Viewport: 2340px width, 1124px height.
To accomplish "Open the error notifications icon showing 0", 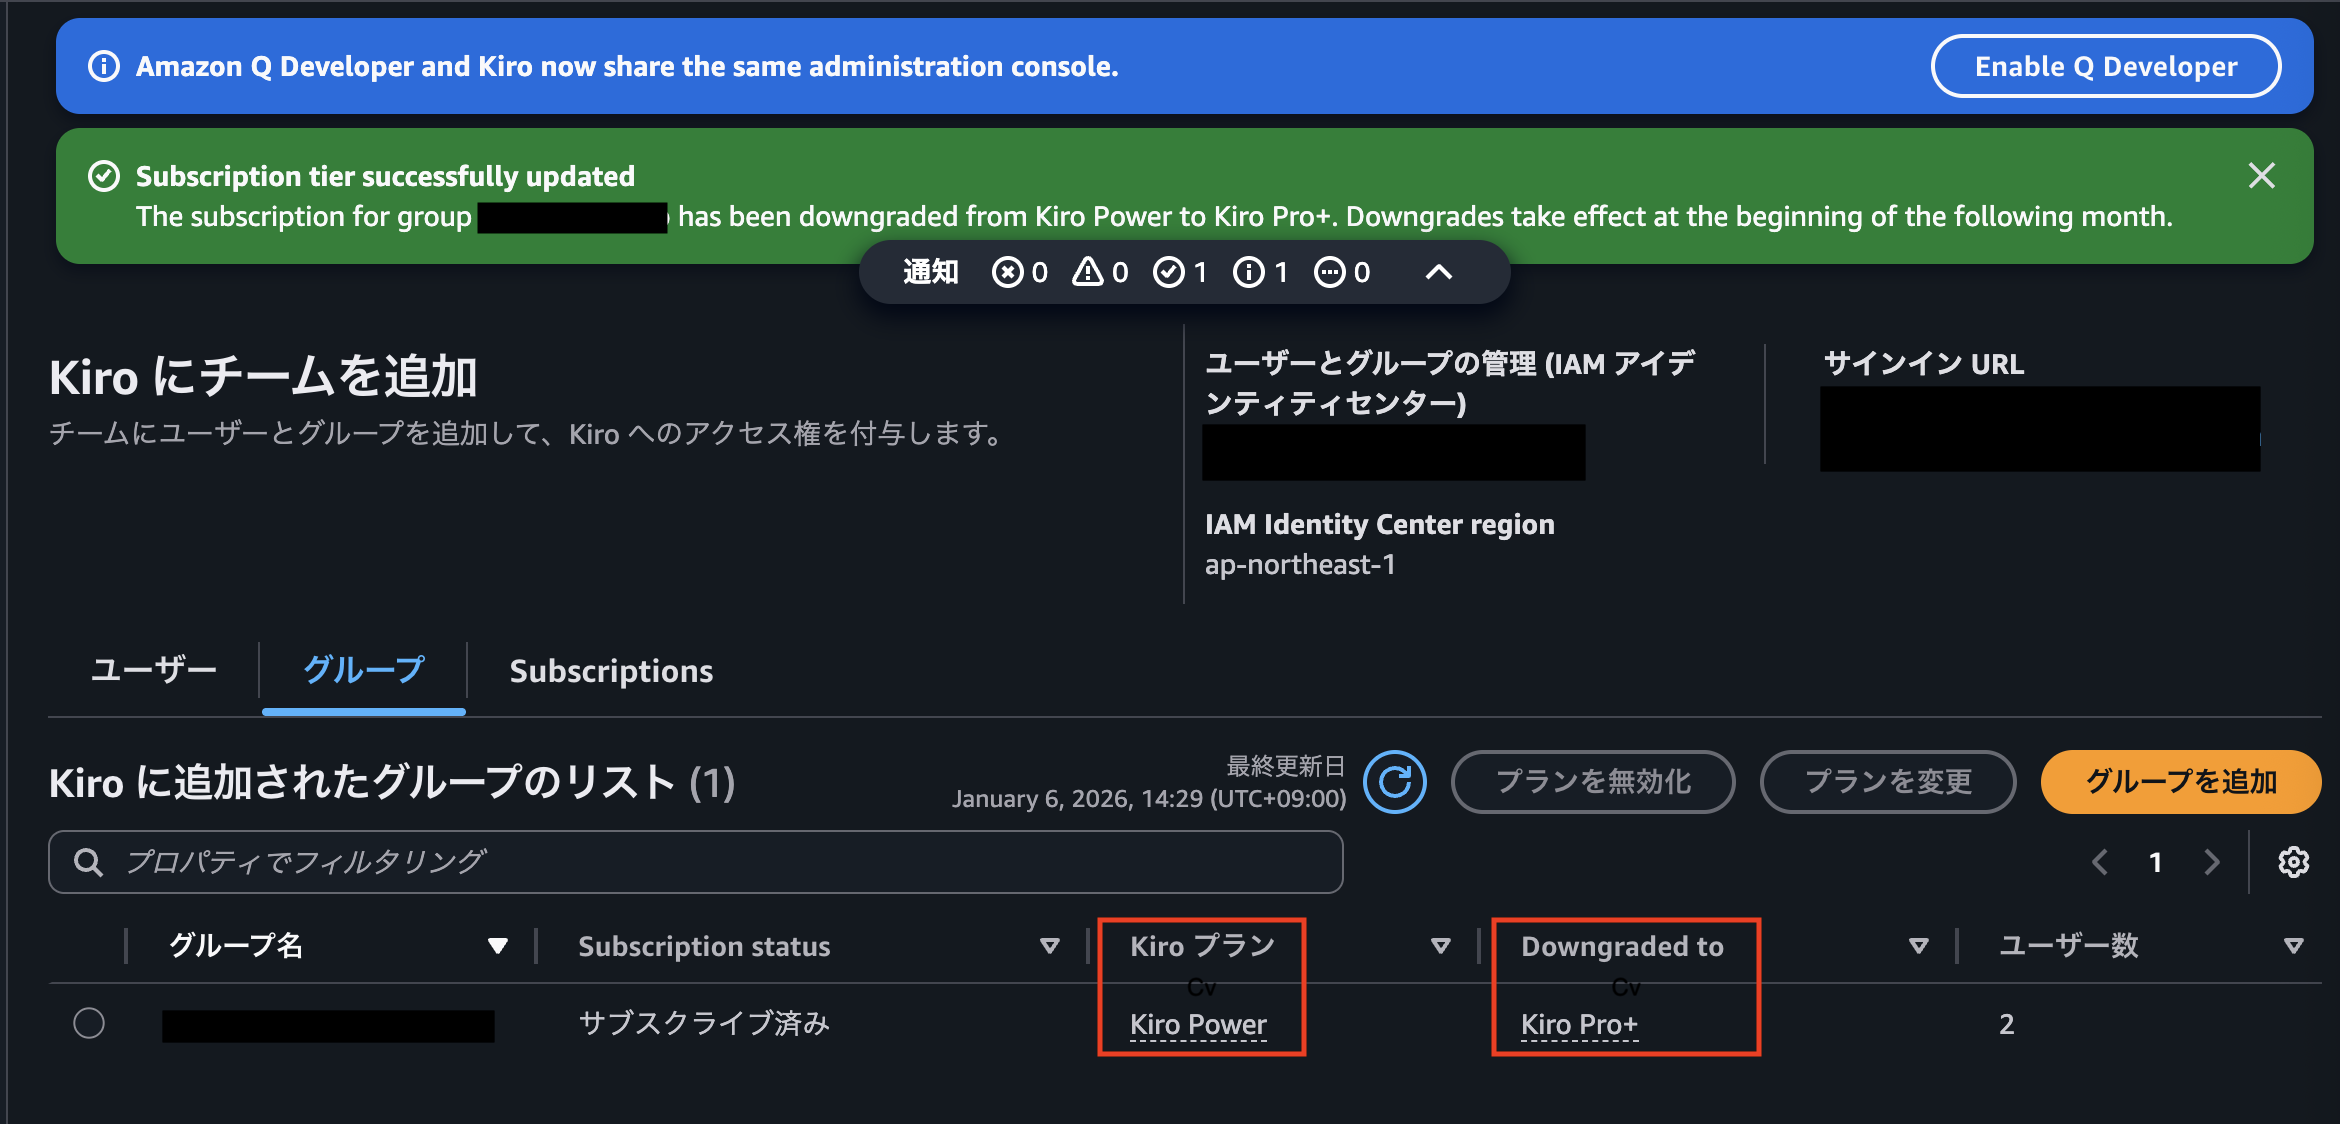I will click(x=1009, y=271).
